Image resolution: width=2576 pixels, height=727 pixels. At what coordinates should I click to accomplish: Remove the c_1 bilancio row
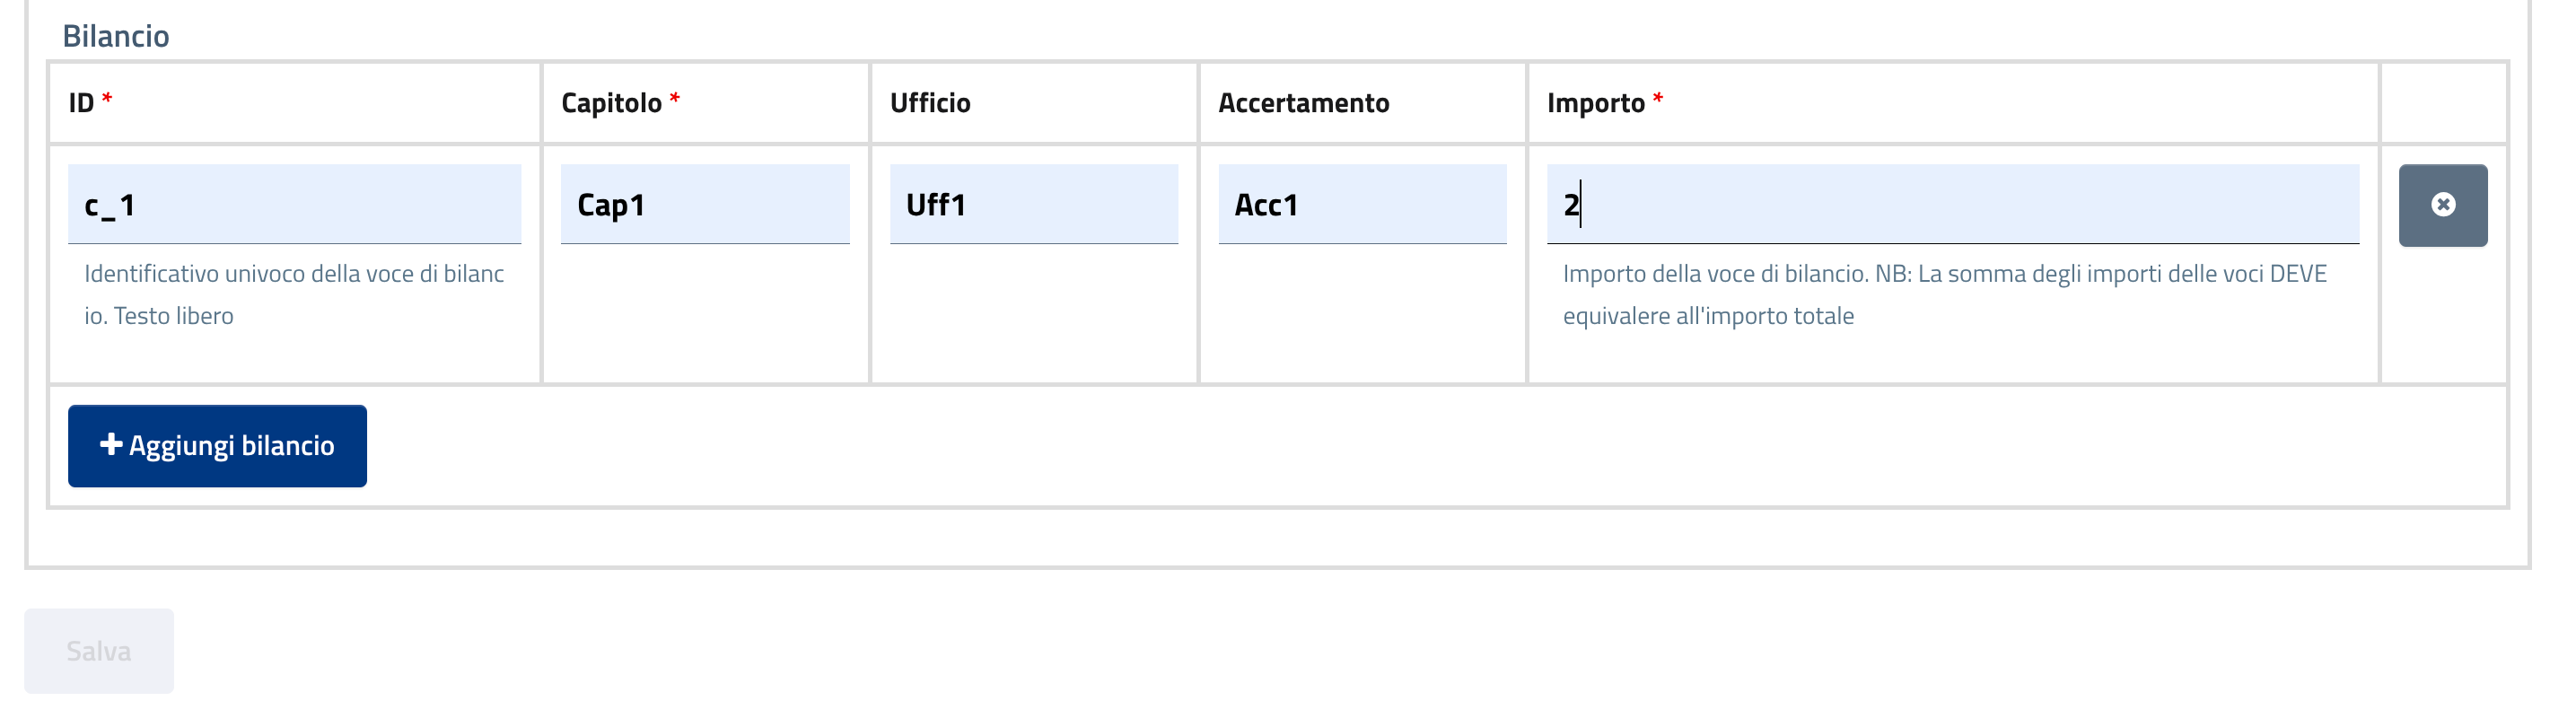pos(2441,205)
